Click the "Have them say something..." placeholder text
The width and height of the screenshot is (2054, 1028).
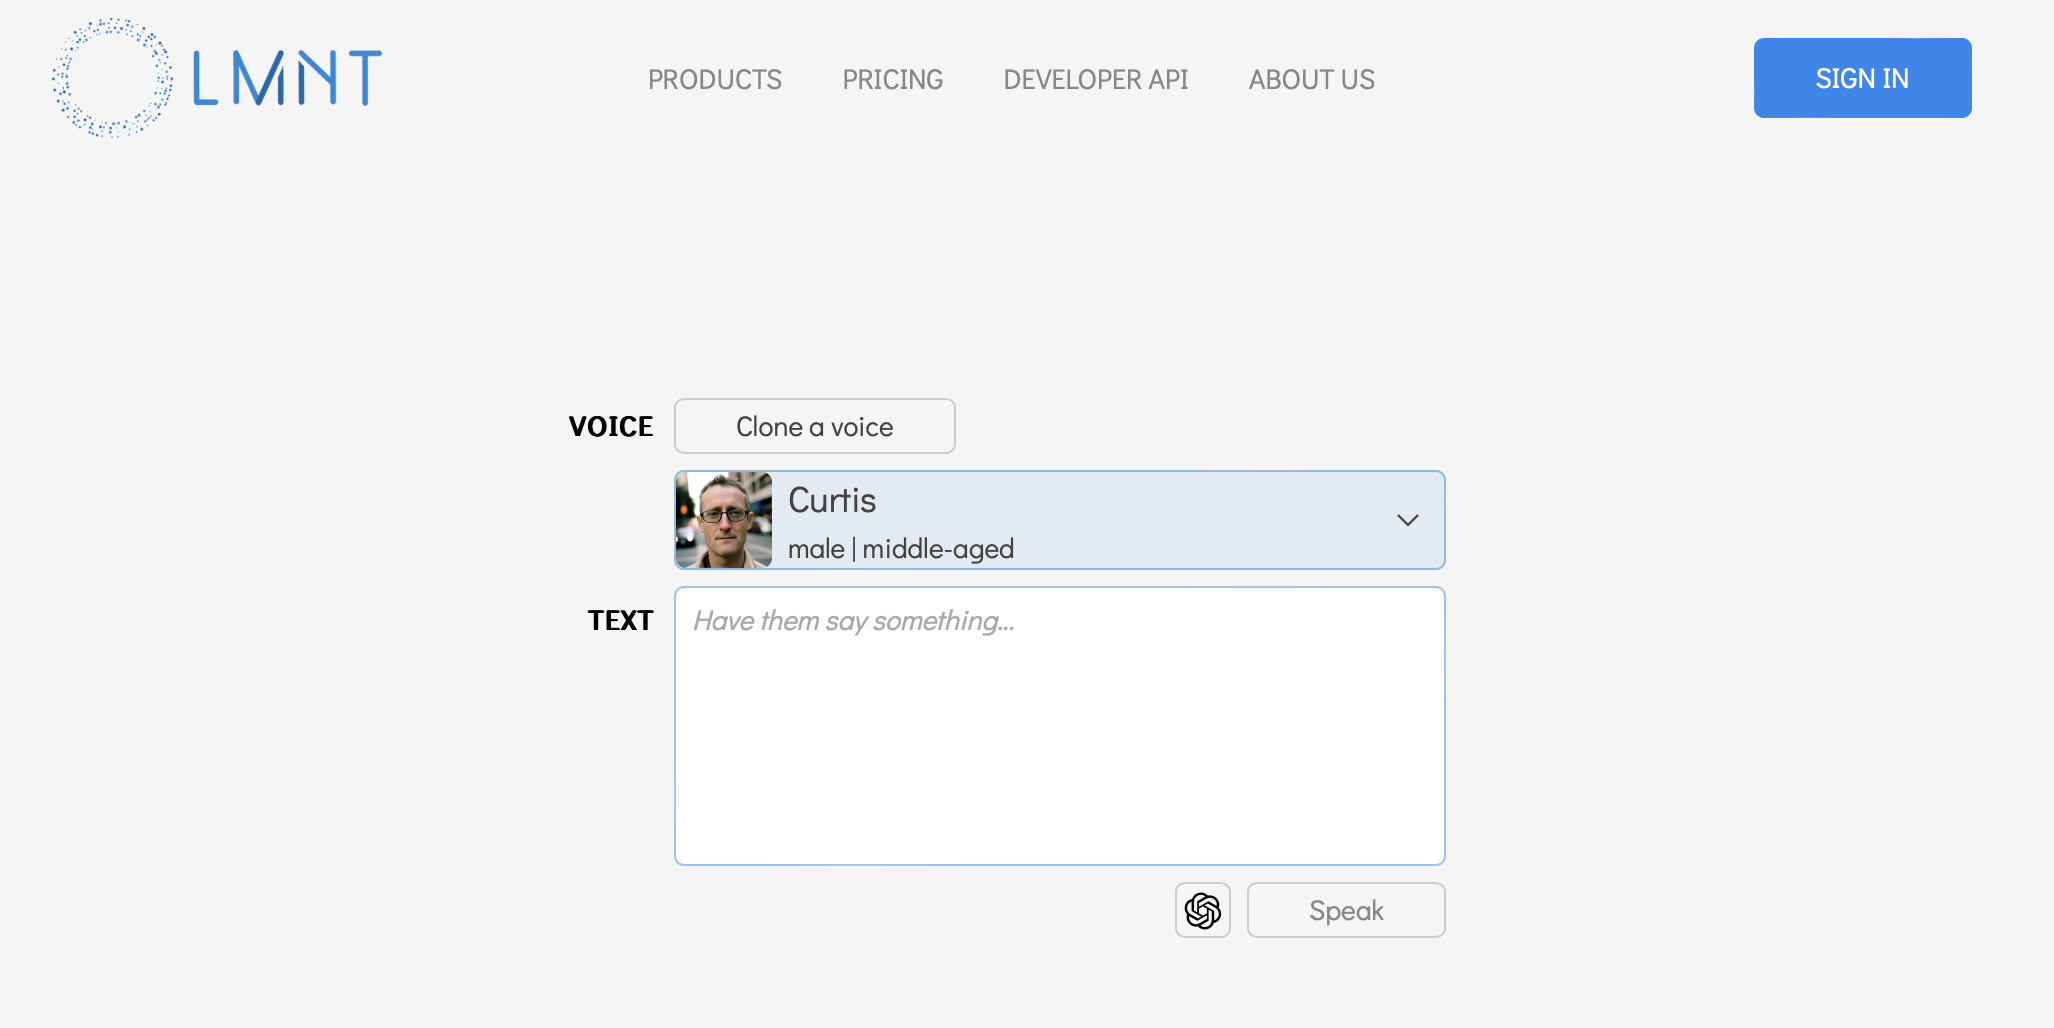[854, 621]
